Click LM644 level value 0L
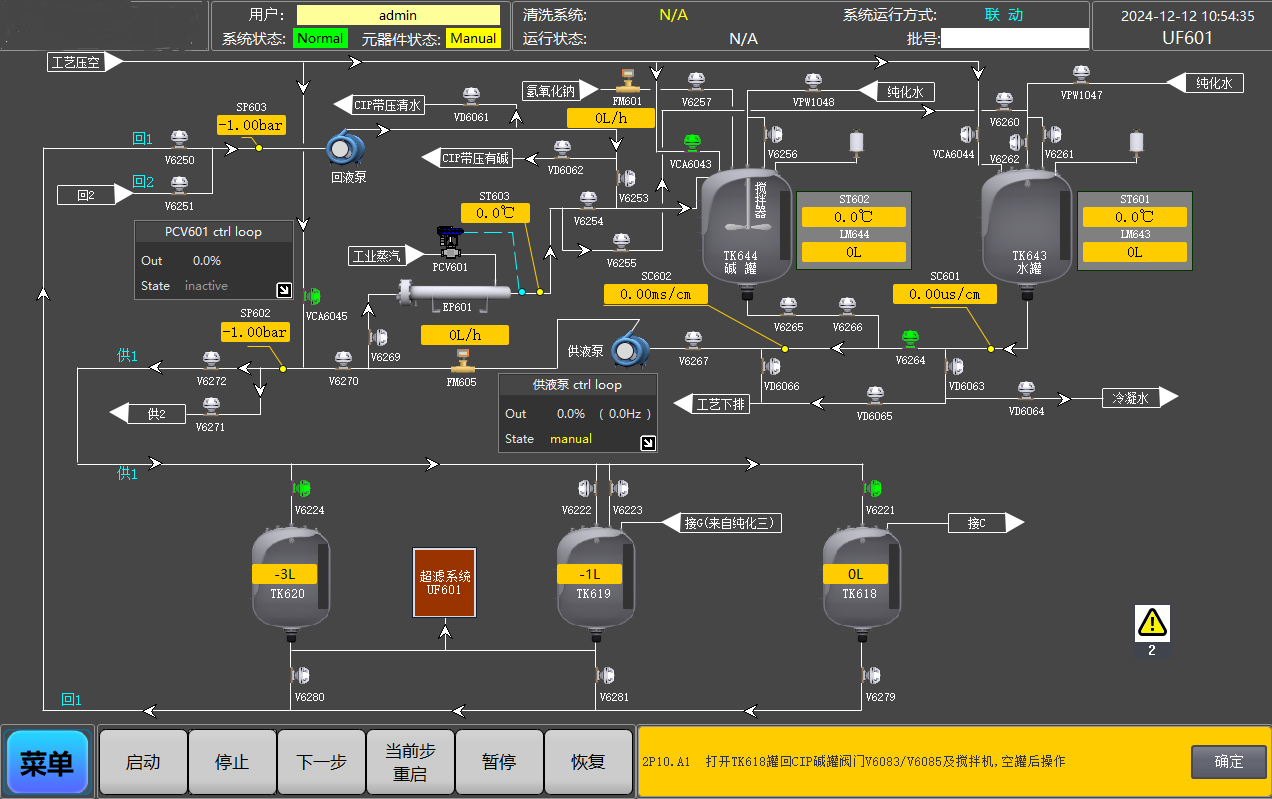This screenshot has height=799, width=1272. 853,252
